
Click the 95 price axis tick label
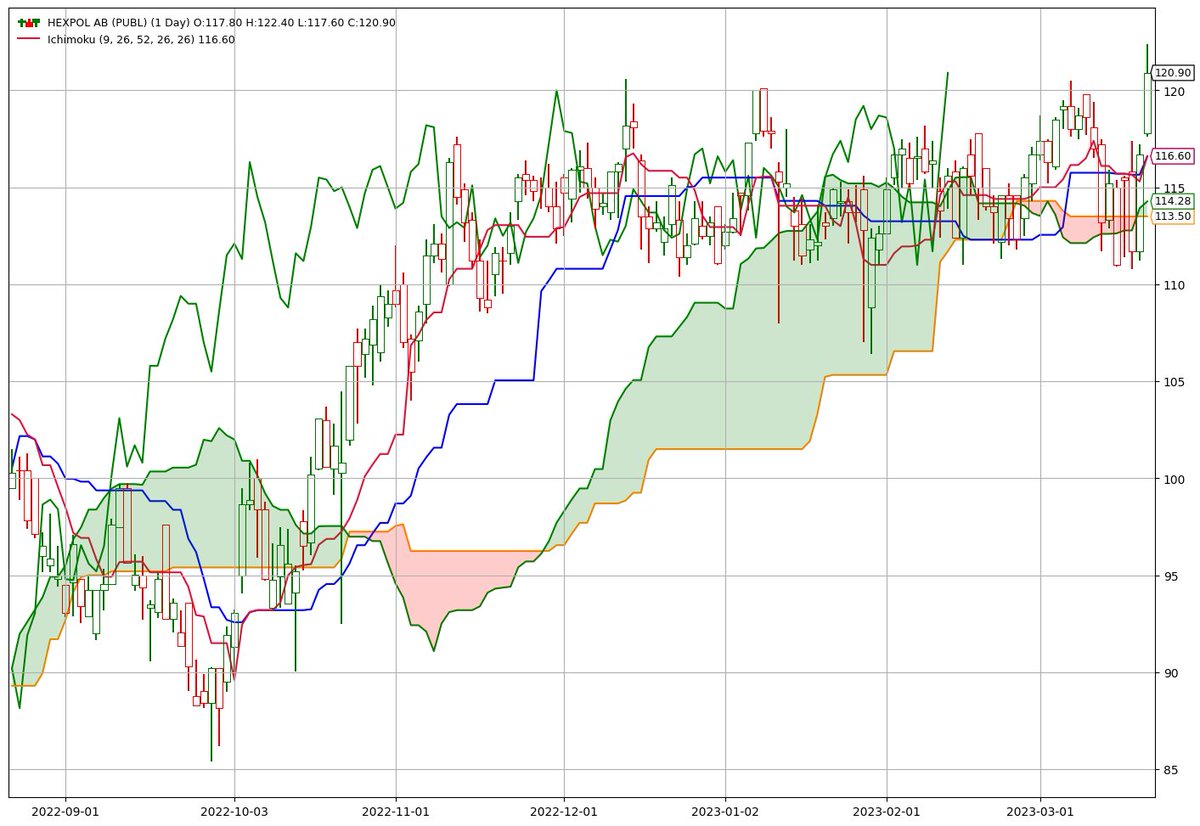(1170, 576)
